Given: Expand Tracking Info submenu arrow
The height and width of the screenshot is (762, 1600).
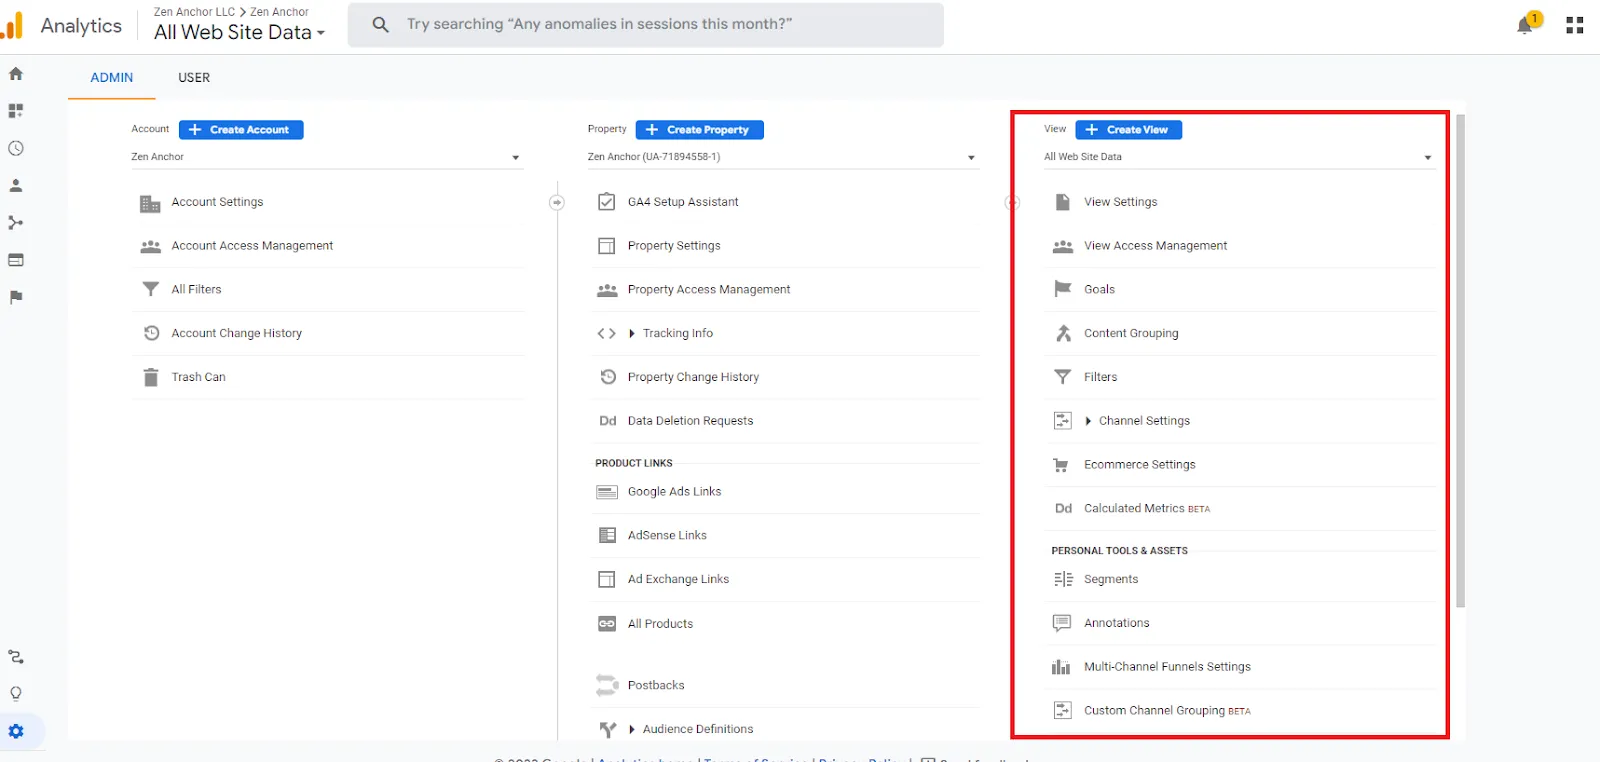Looking at the screenshot, I should point(632,333).
